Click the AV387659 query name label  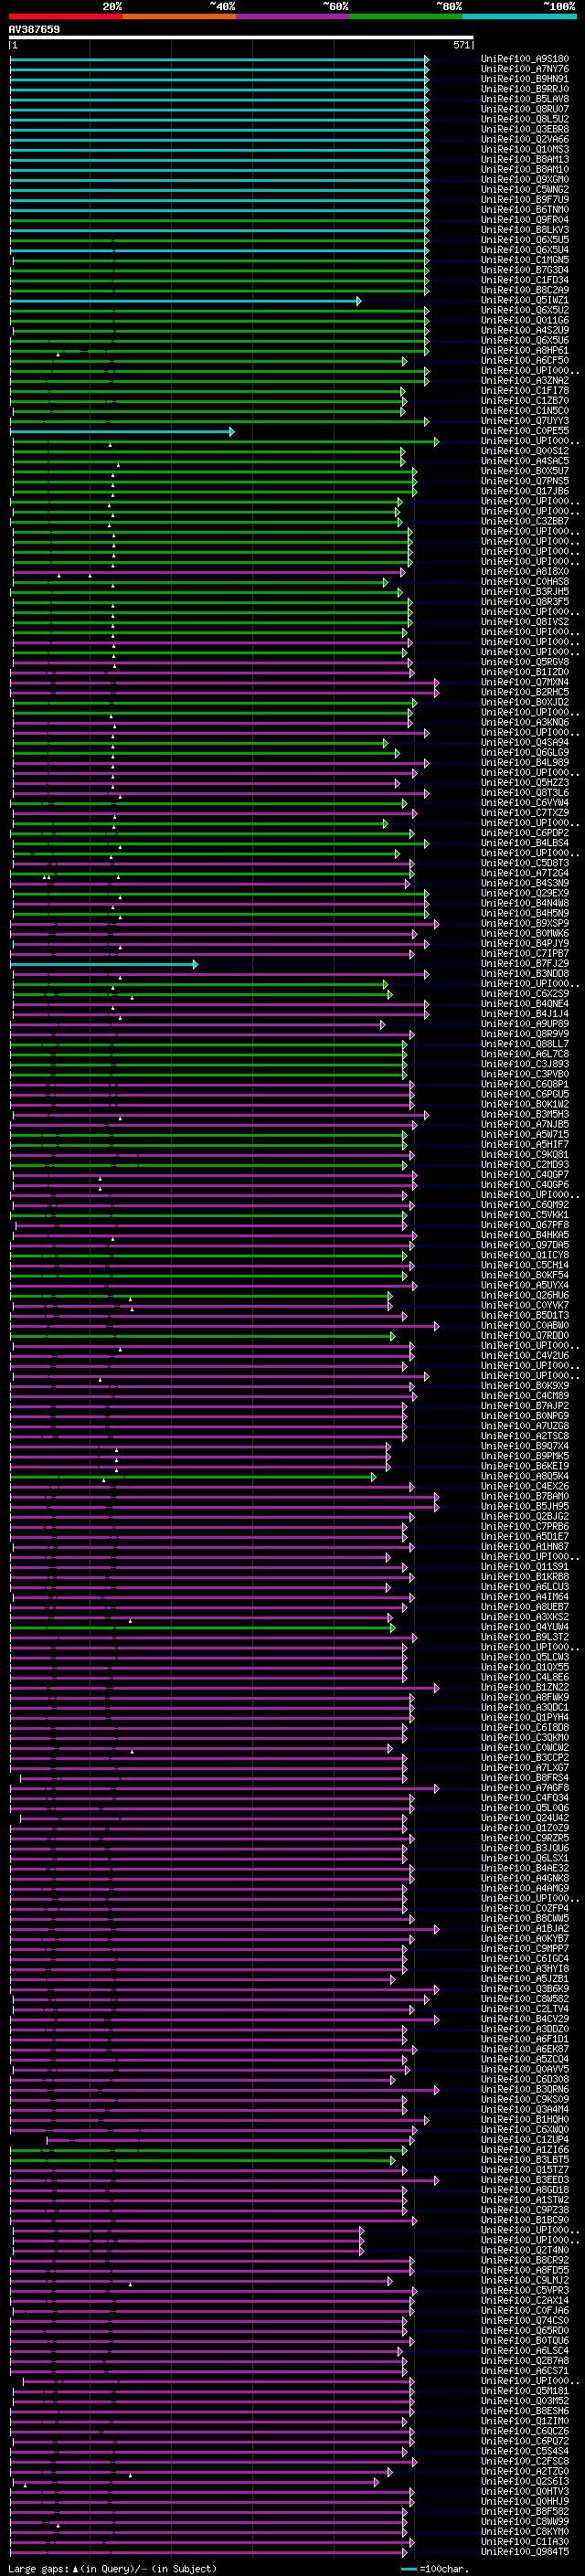pos(34,29)
